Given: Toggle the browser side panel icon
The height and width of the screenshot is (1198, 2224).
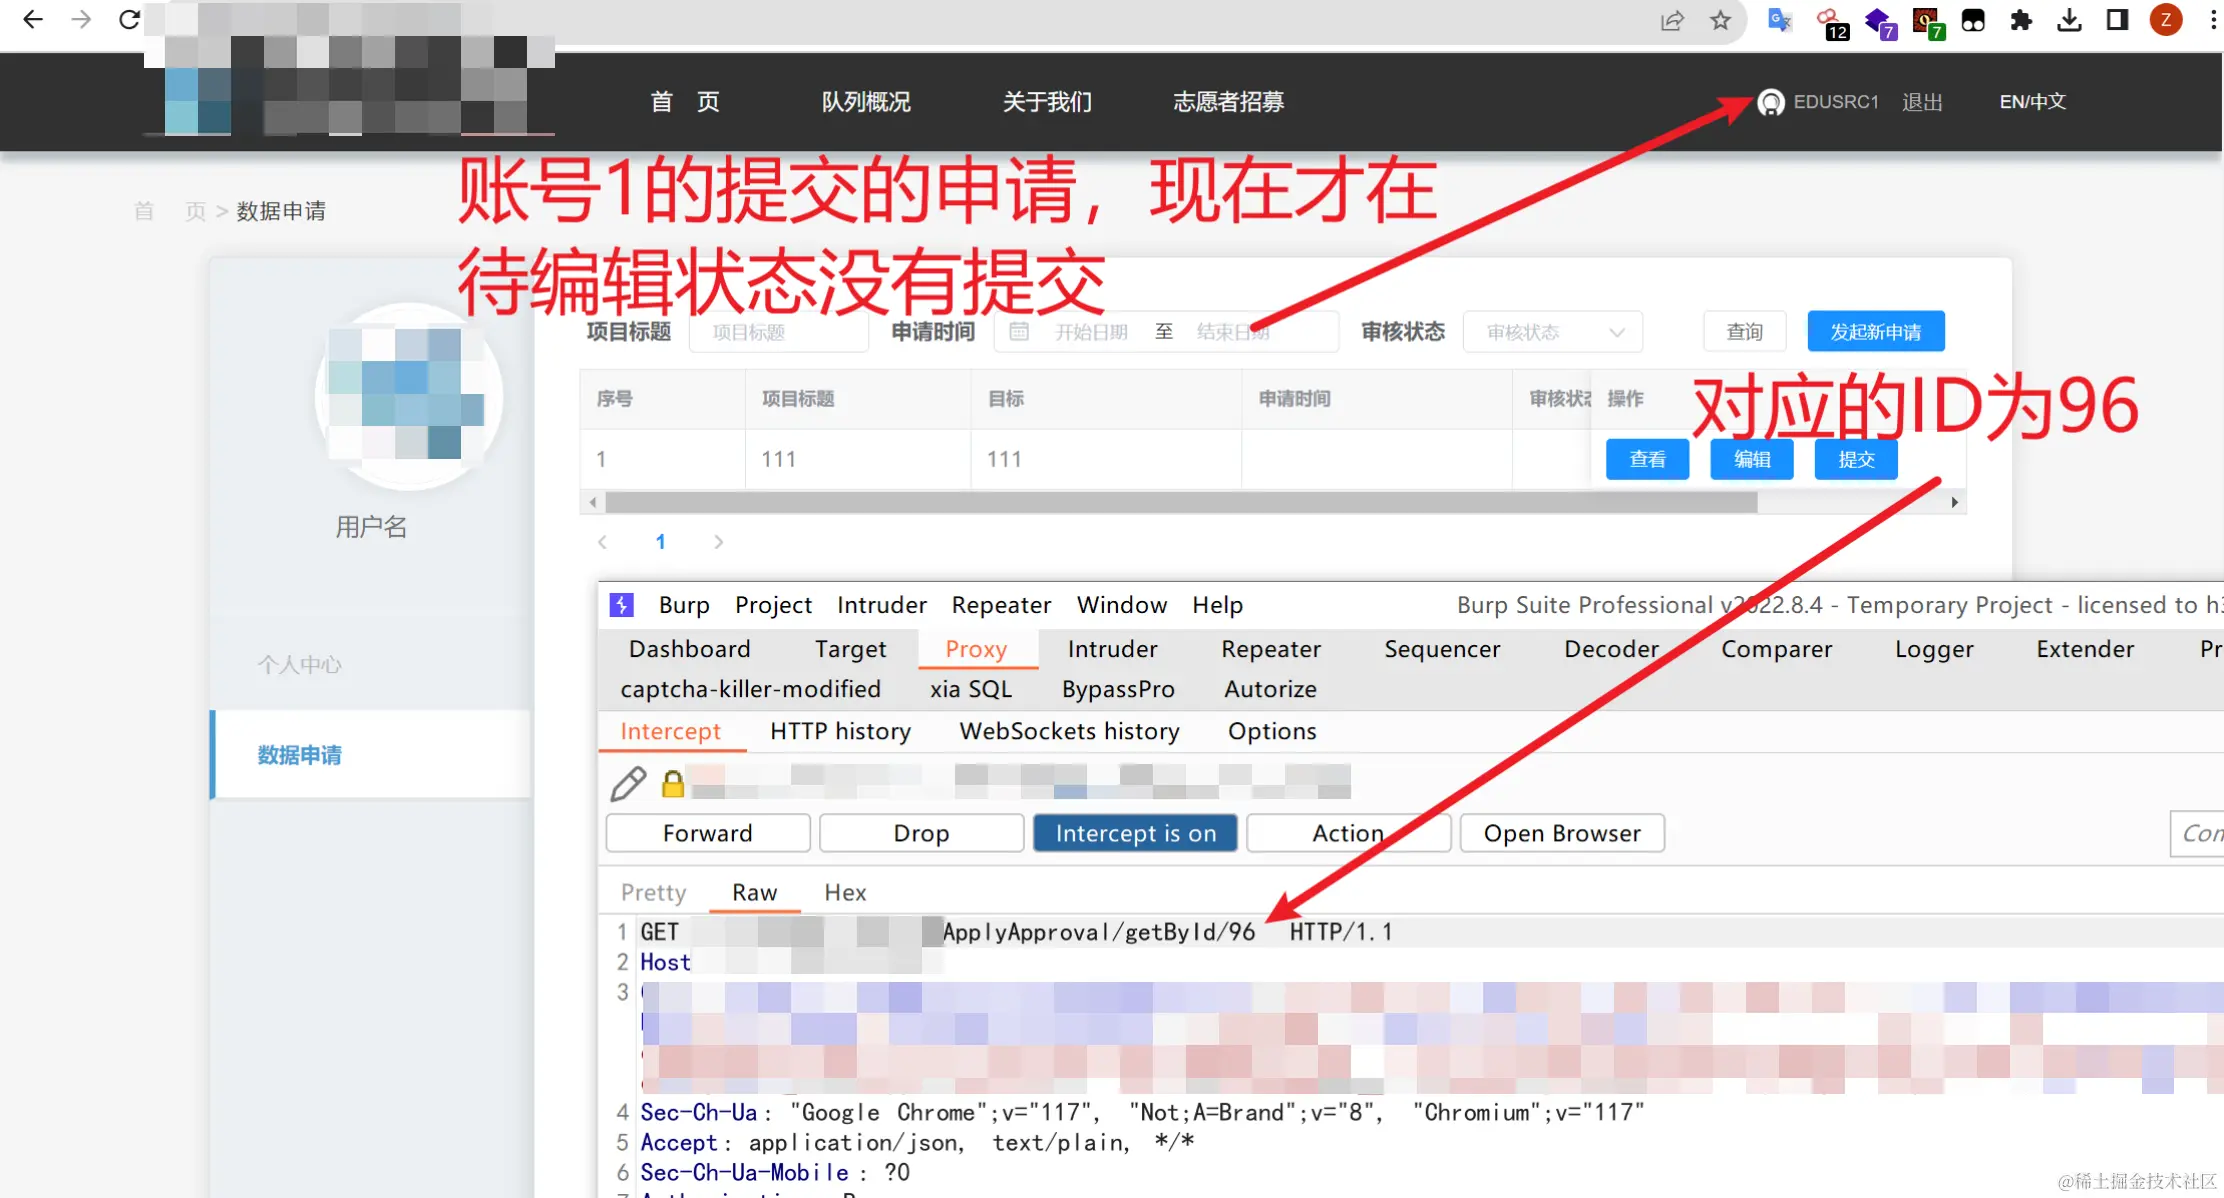Looking at the screenshot, I should 2117,21.
